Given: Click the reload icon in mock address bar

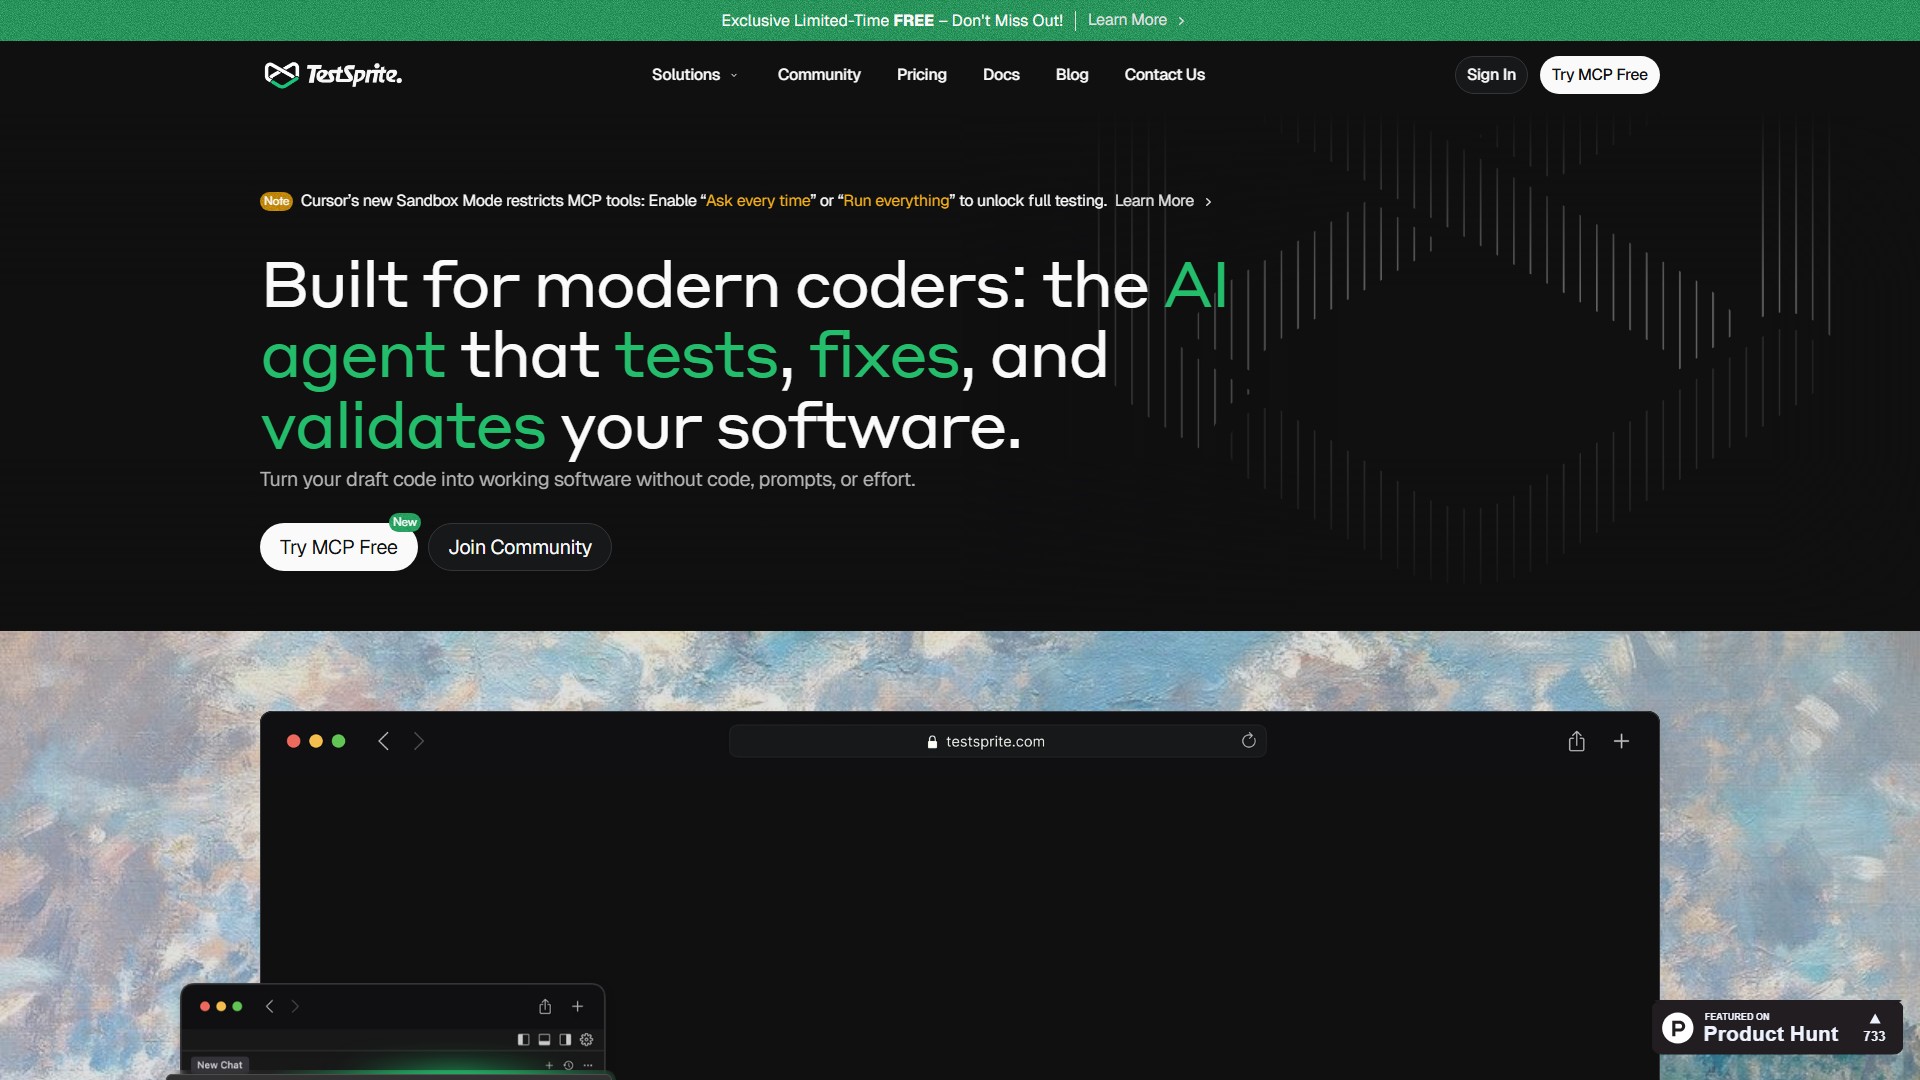Looking at the screenshot, I should 1248,741.
